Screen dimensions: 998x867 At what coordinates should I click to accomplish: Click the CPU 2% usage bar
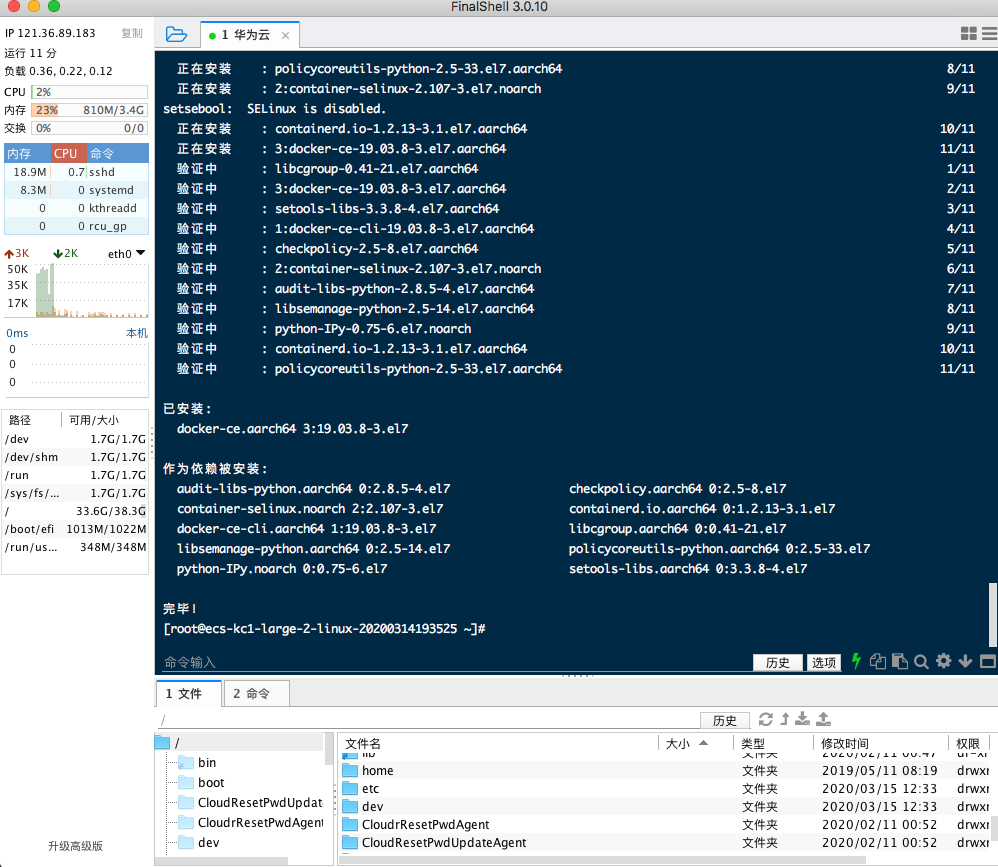coord(89,92)
